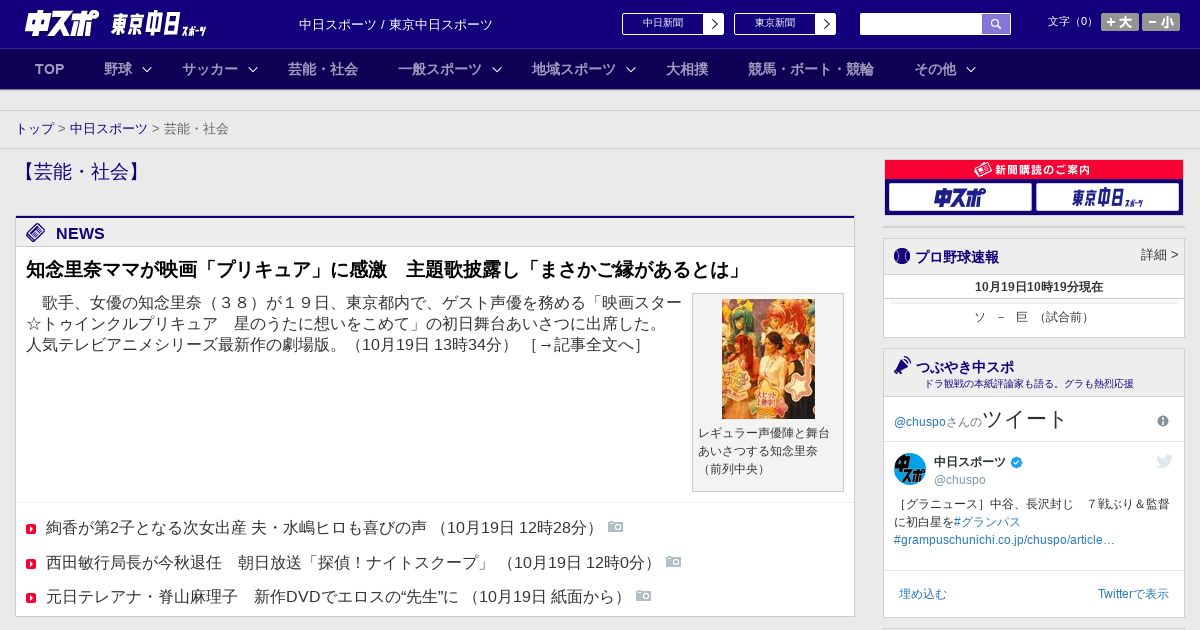Expand the 野球 dropdown chevron

pyautogui.click(x=147, y=69)
